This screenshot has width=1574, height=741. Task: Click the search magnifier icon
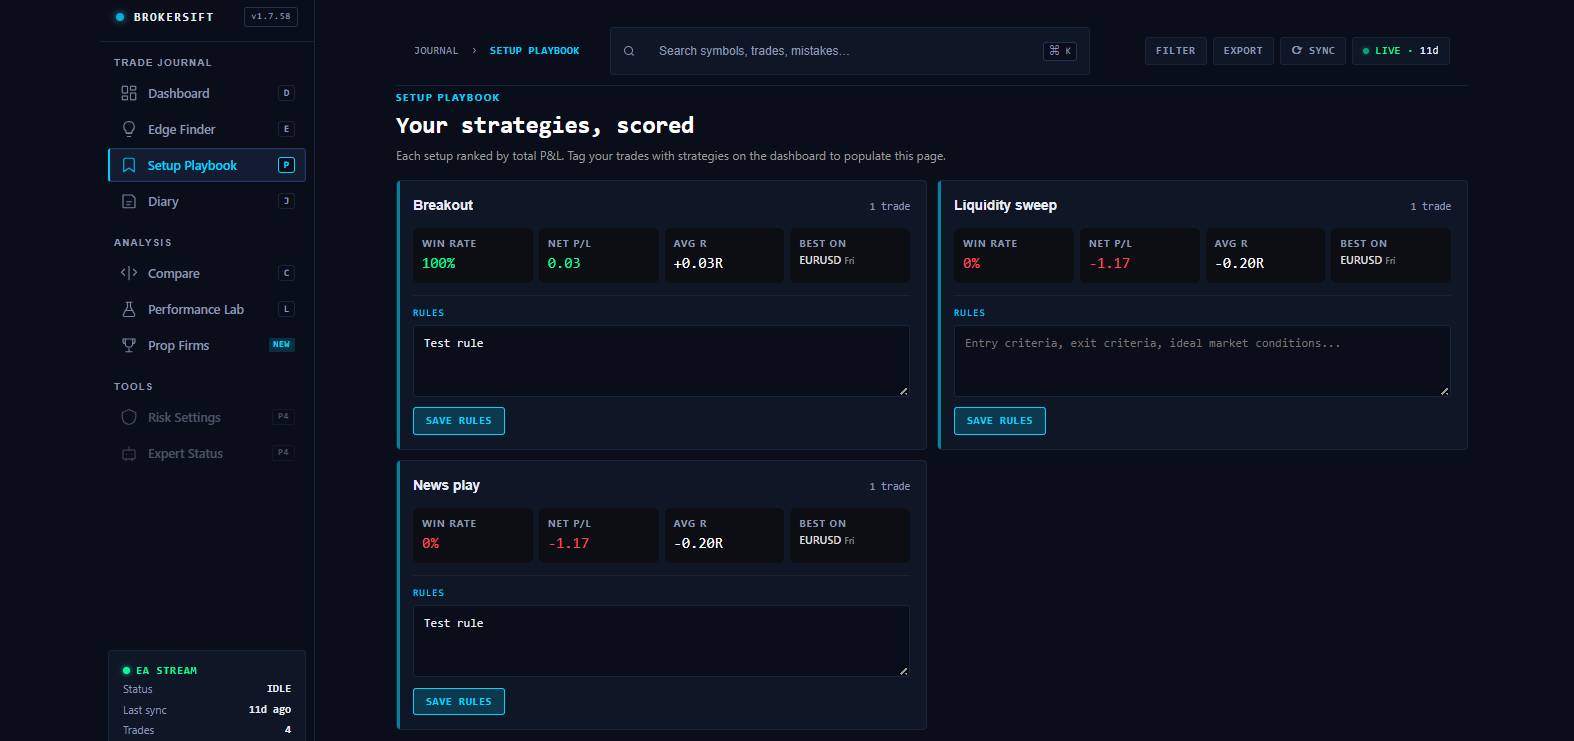[x=629, y=51]
